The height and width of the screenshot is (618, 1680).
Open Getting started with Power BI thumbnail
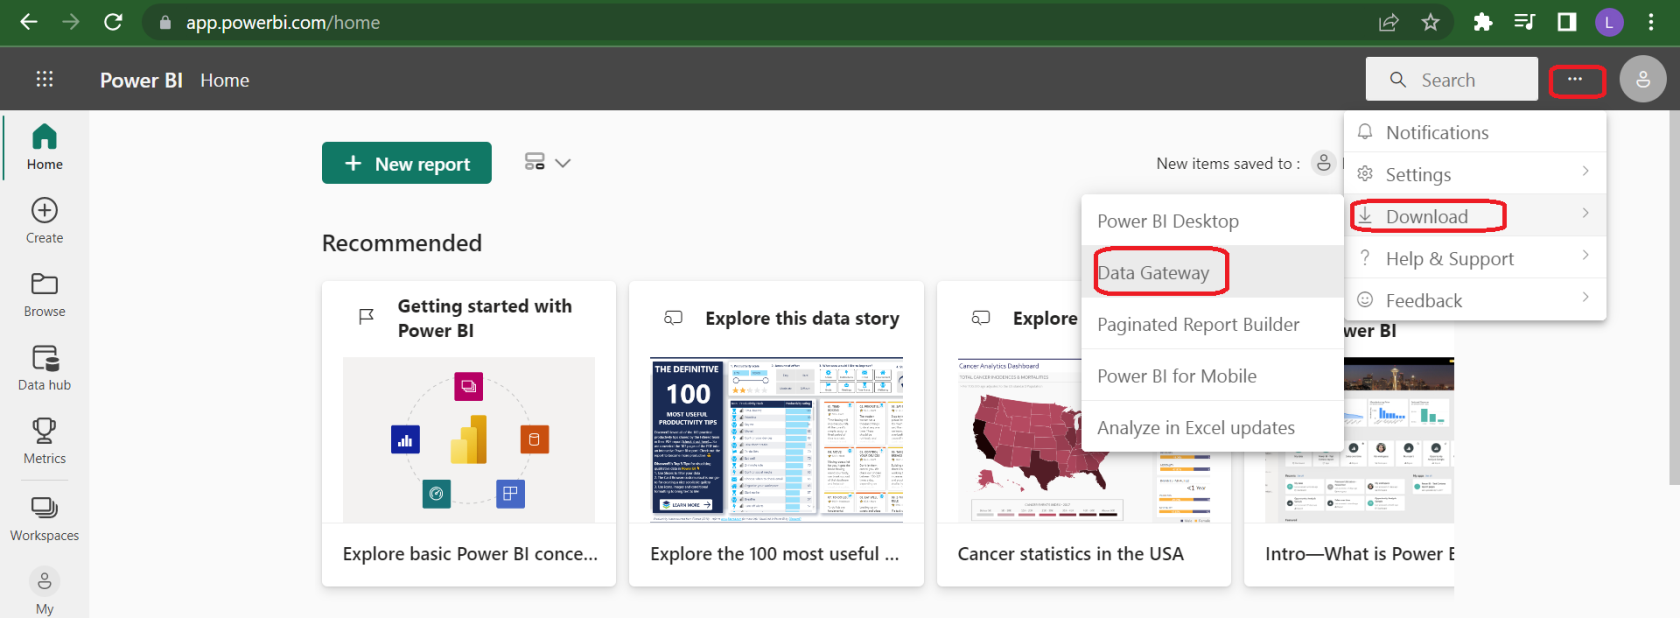coord(469,439)
